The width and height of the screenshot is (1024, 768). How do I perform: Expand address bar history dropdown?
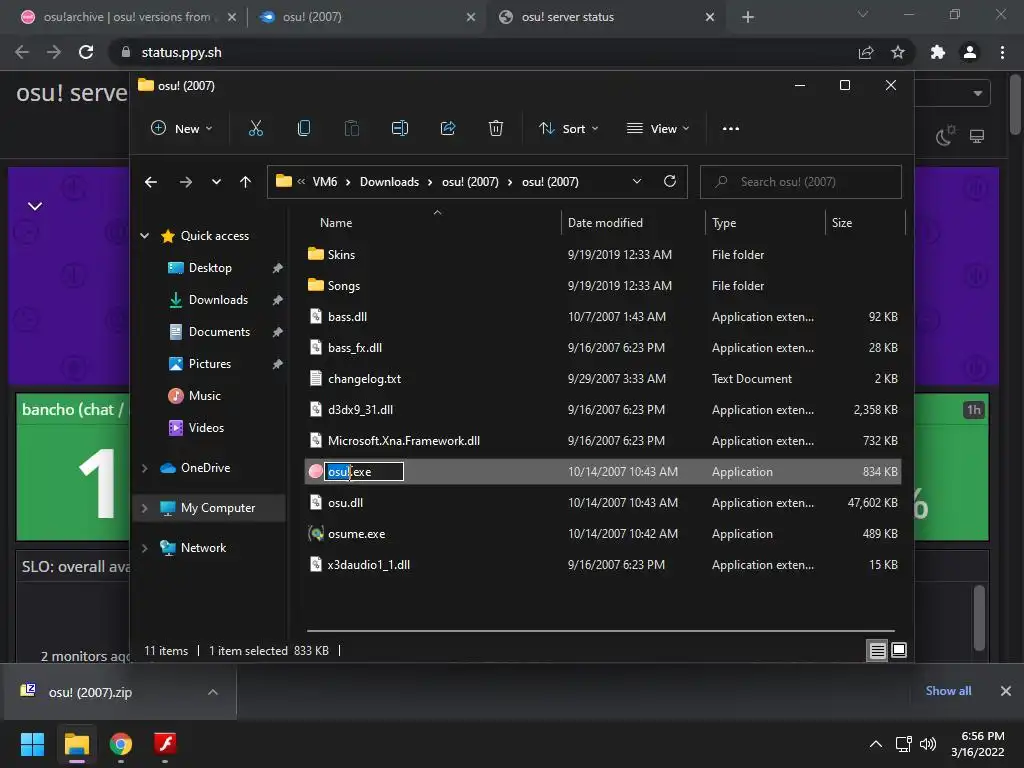coord(637,182)
